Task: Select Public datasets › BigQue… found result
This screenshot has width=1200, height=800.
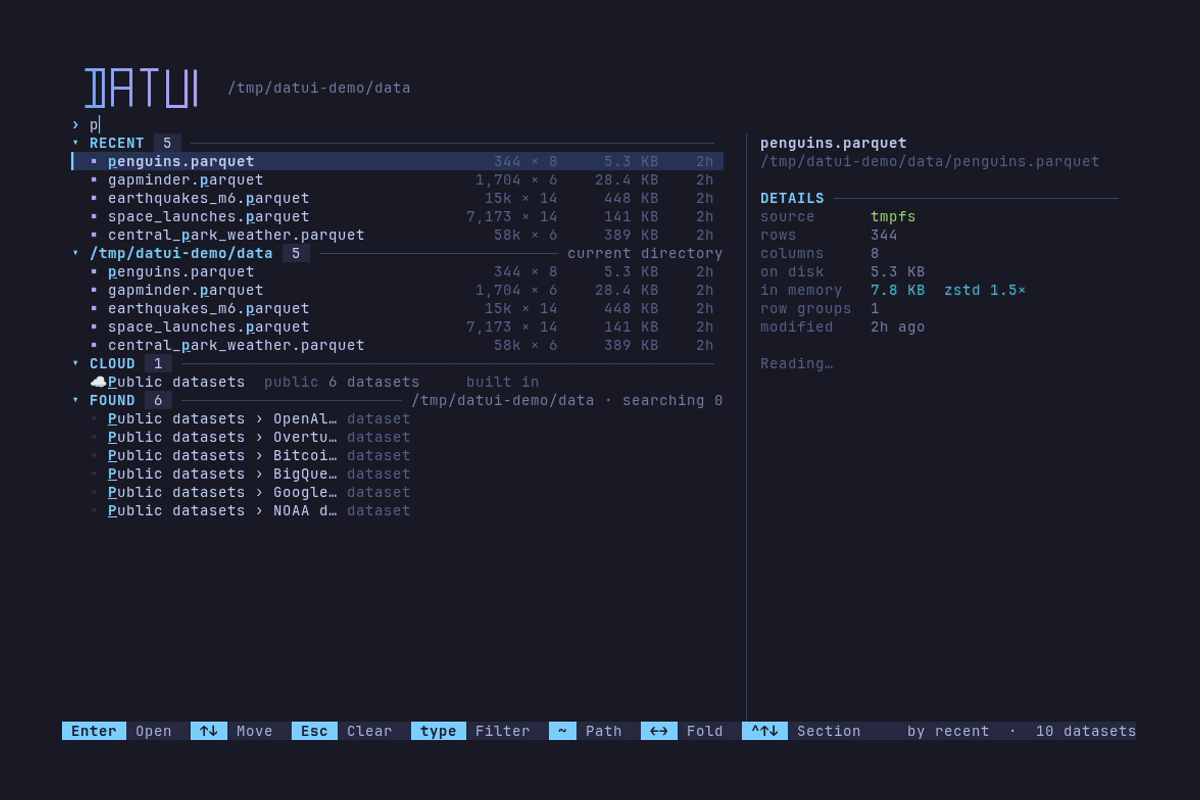Action: [397, 473]
